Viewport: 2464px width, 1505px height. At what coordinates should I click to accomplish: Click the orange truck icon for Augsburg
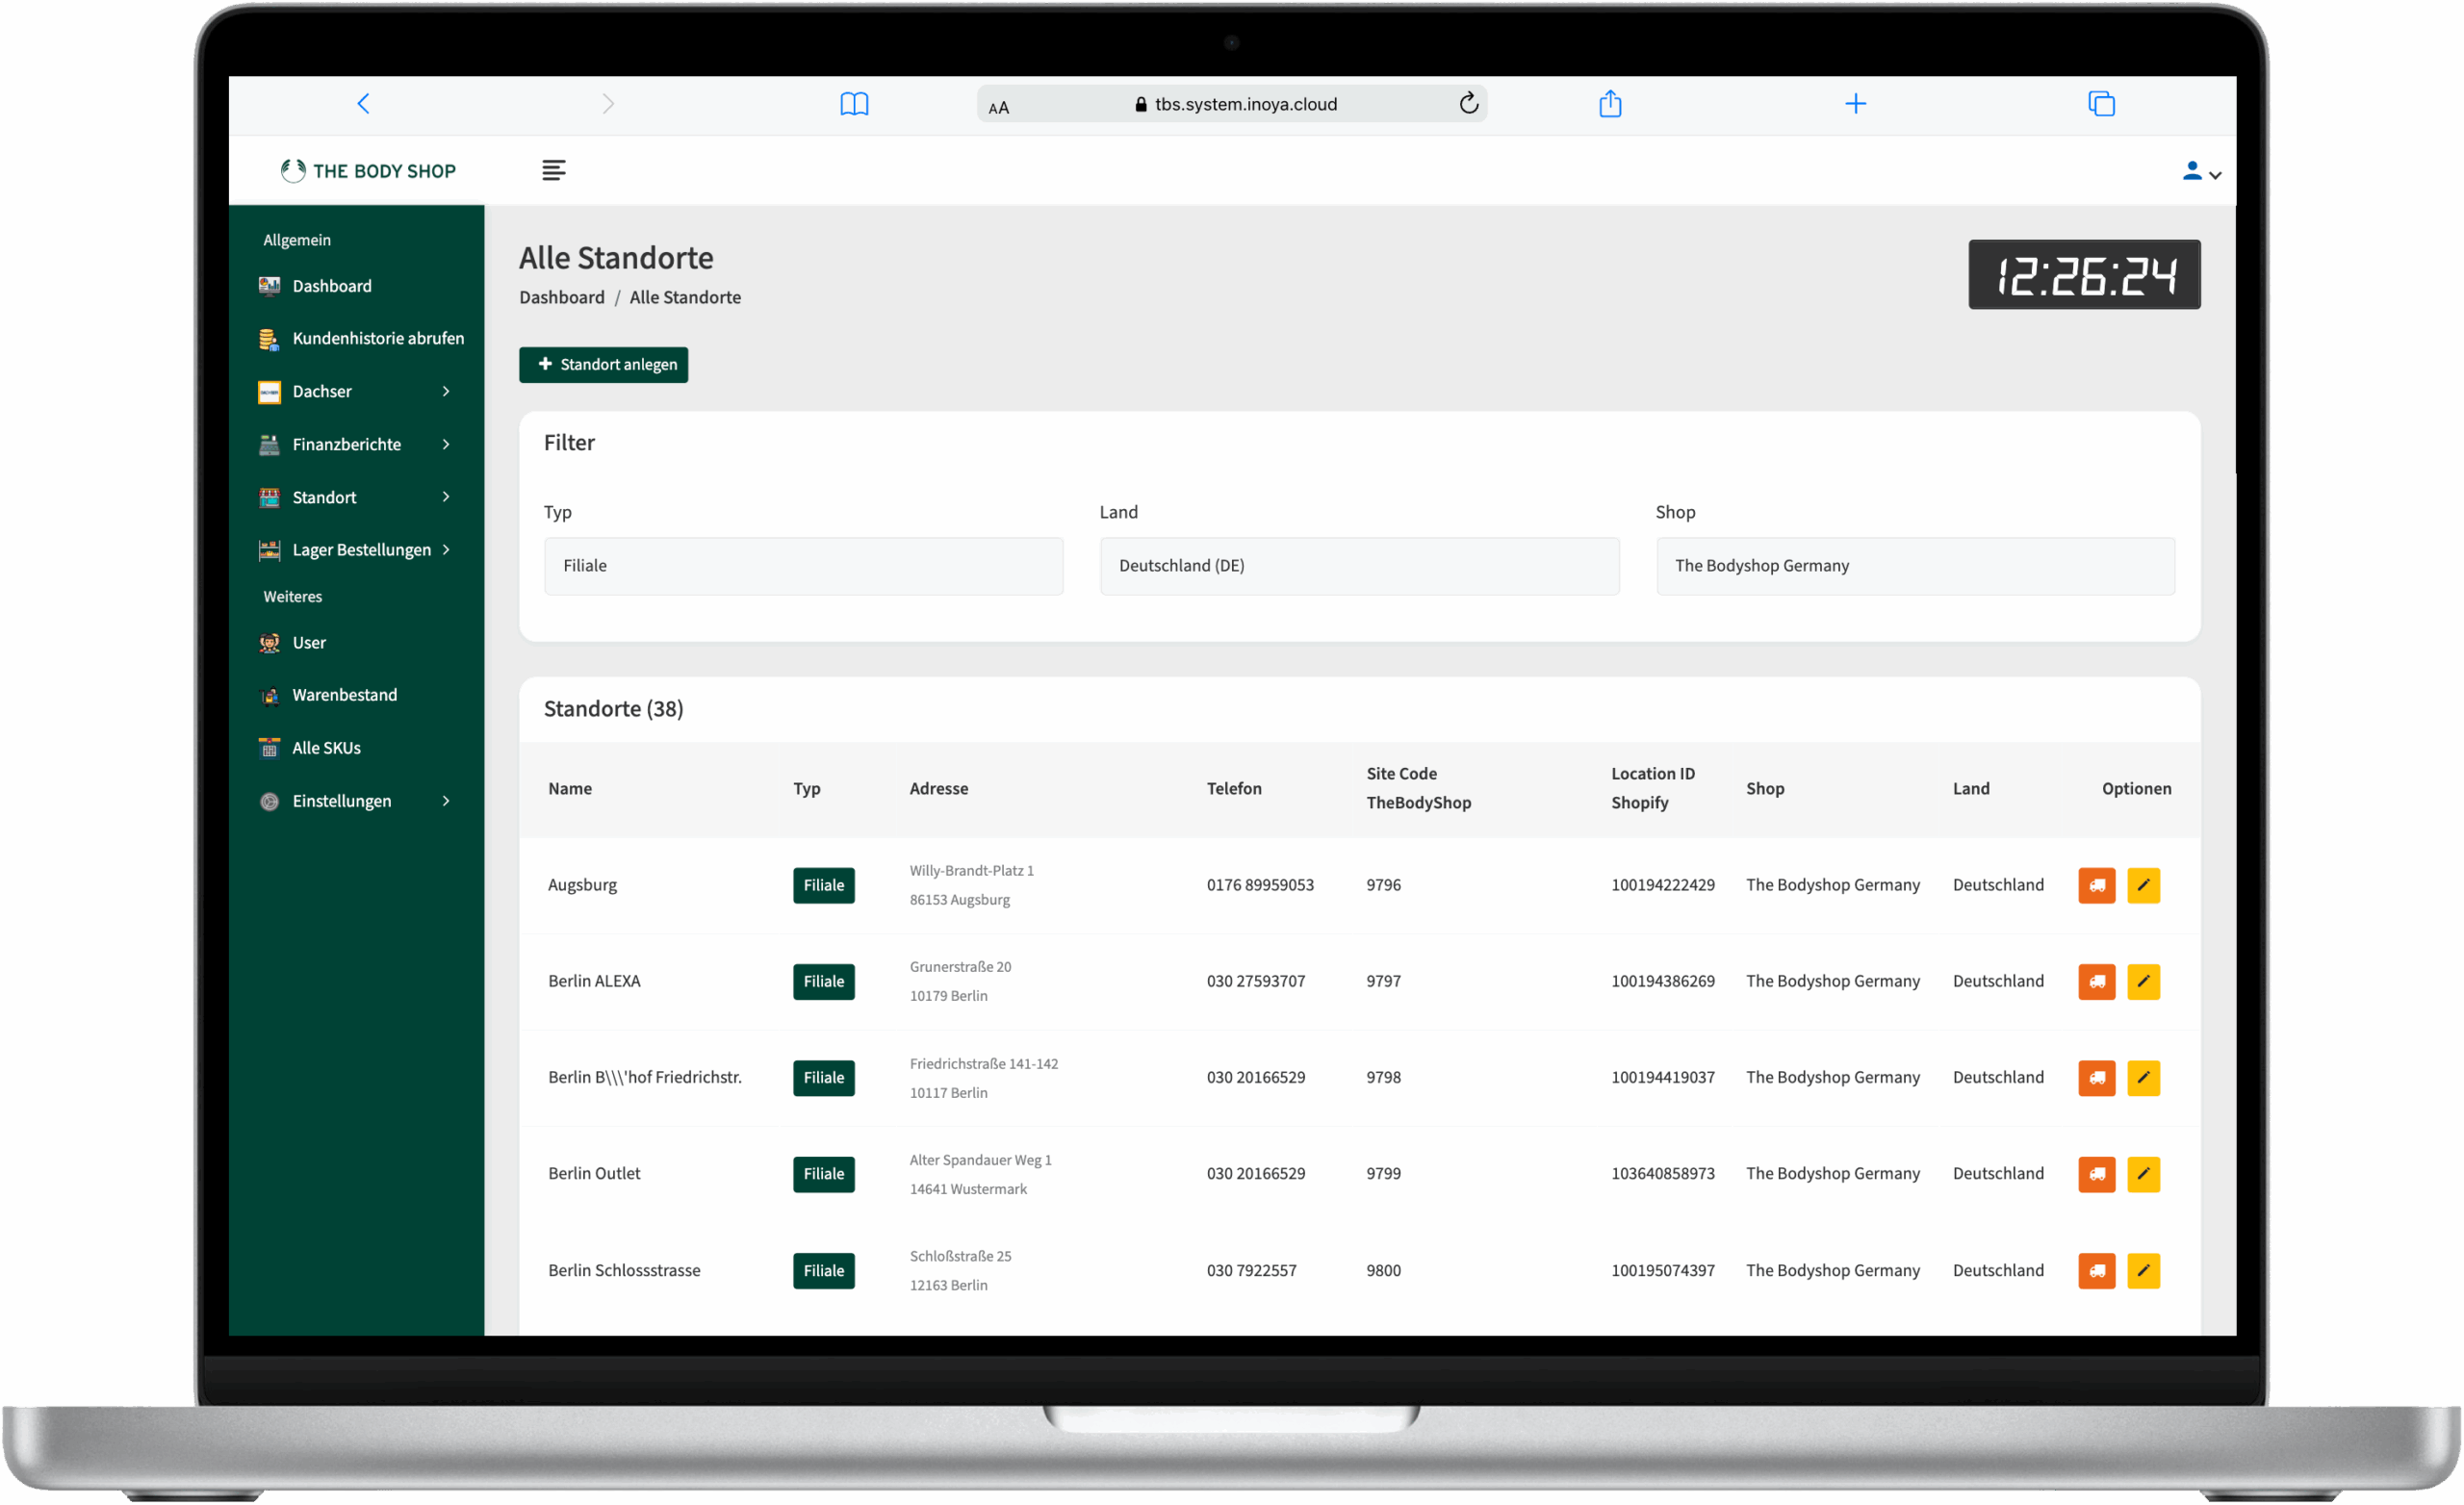point(2096,885)
